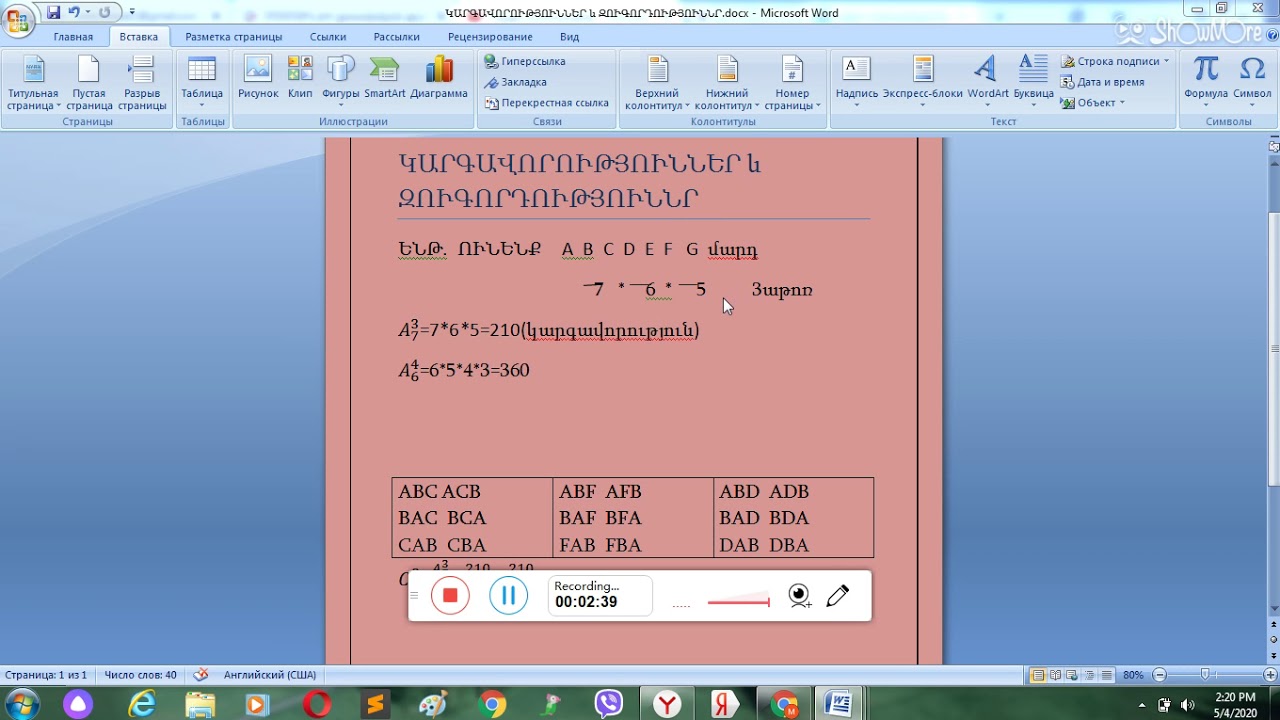Switch to Print Layout view

point(1040,675)
